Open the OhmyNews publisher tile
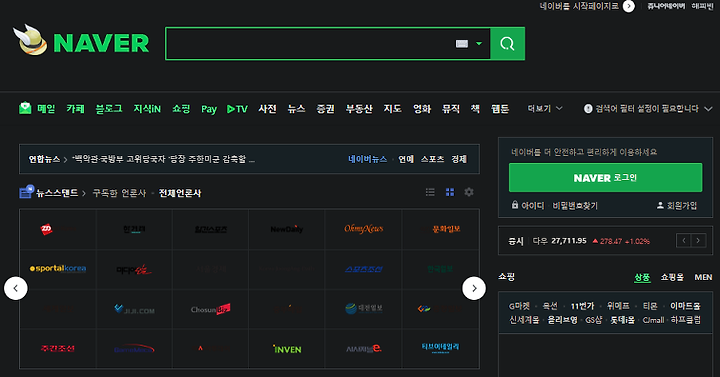Screen dimensions: 720x377 pyautogui.click(x=363, y=229)
